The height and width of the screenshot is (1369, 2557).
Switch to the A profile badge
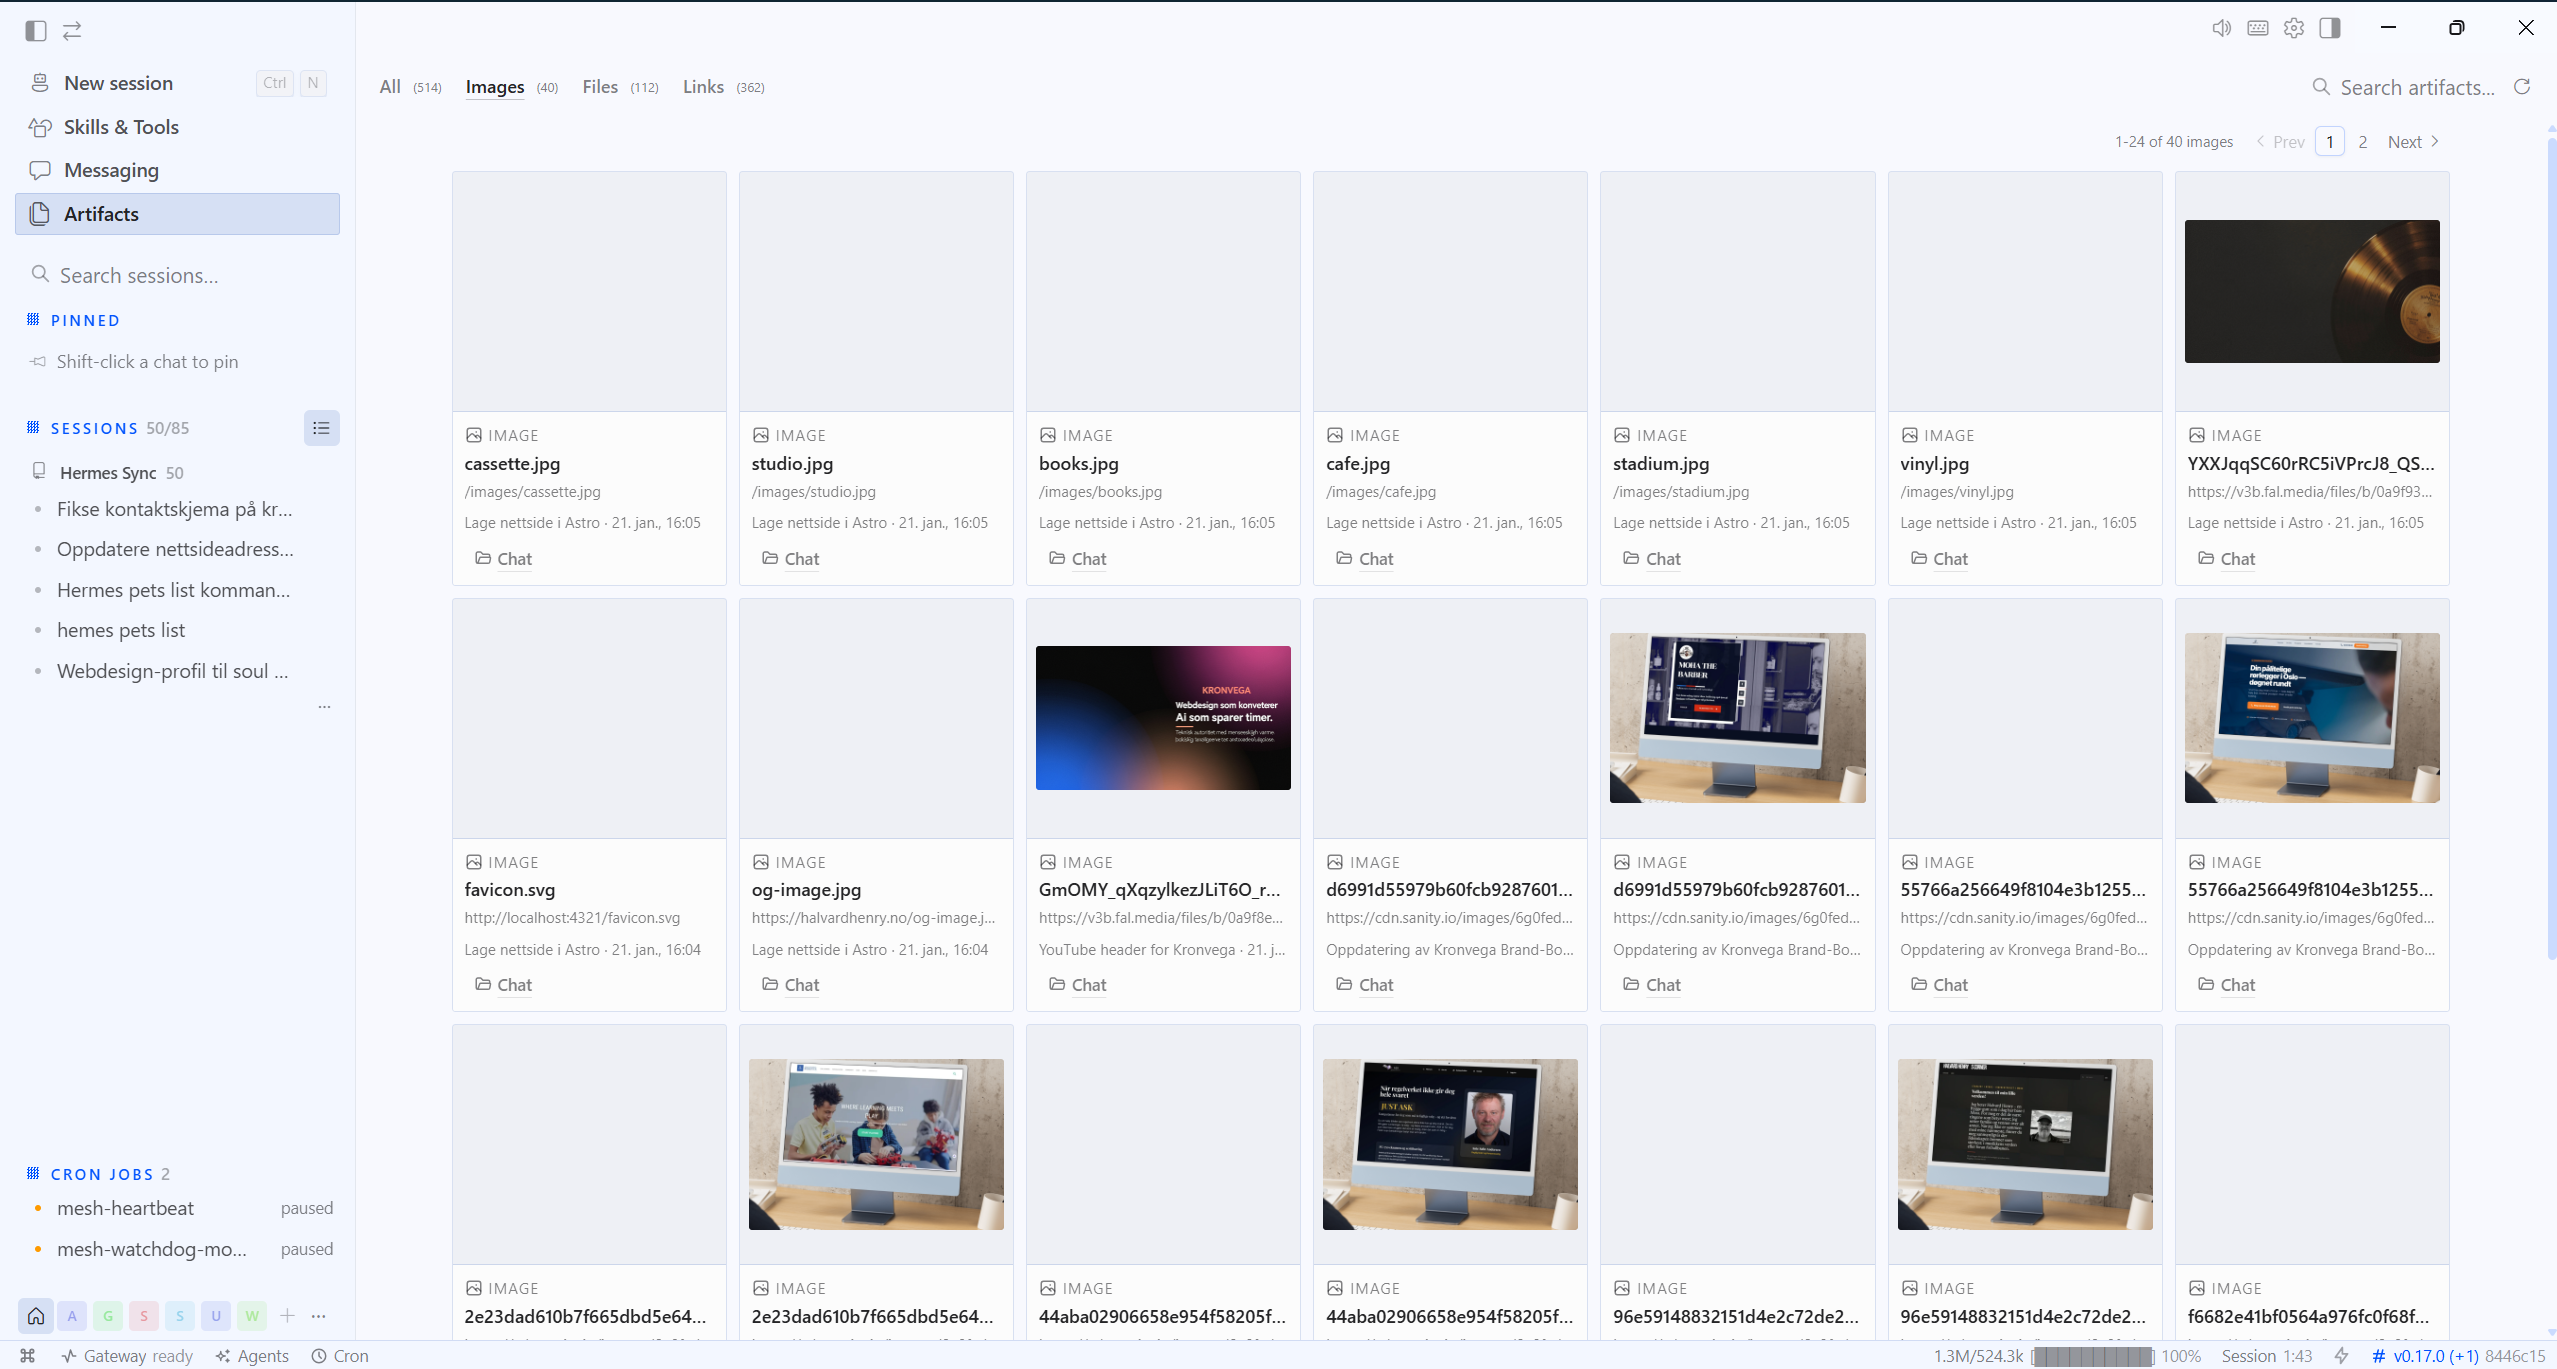point(72,1316)
